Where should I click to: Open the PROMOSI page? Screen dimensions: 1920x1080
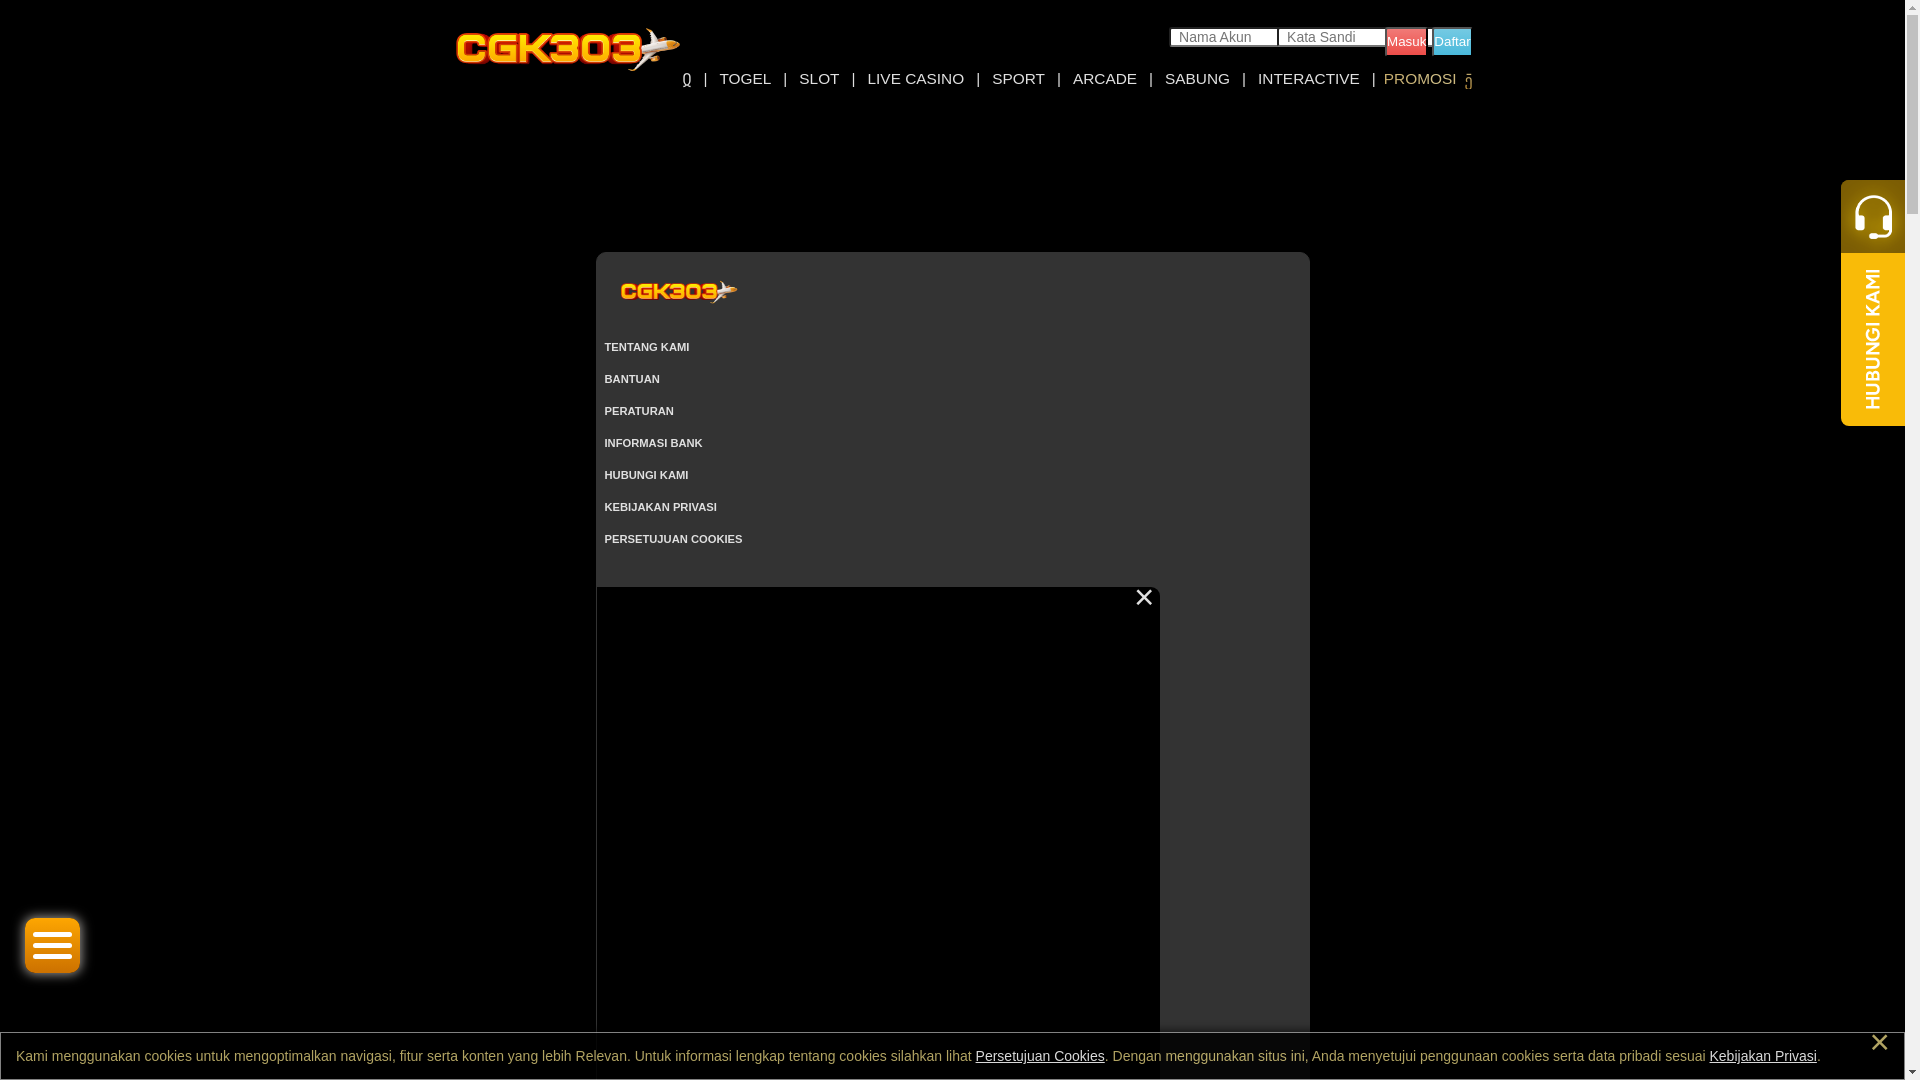1420,79
